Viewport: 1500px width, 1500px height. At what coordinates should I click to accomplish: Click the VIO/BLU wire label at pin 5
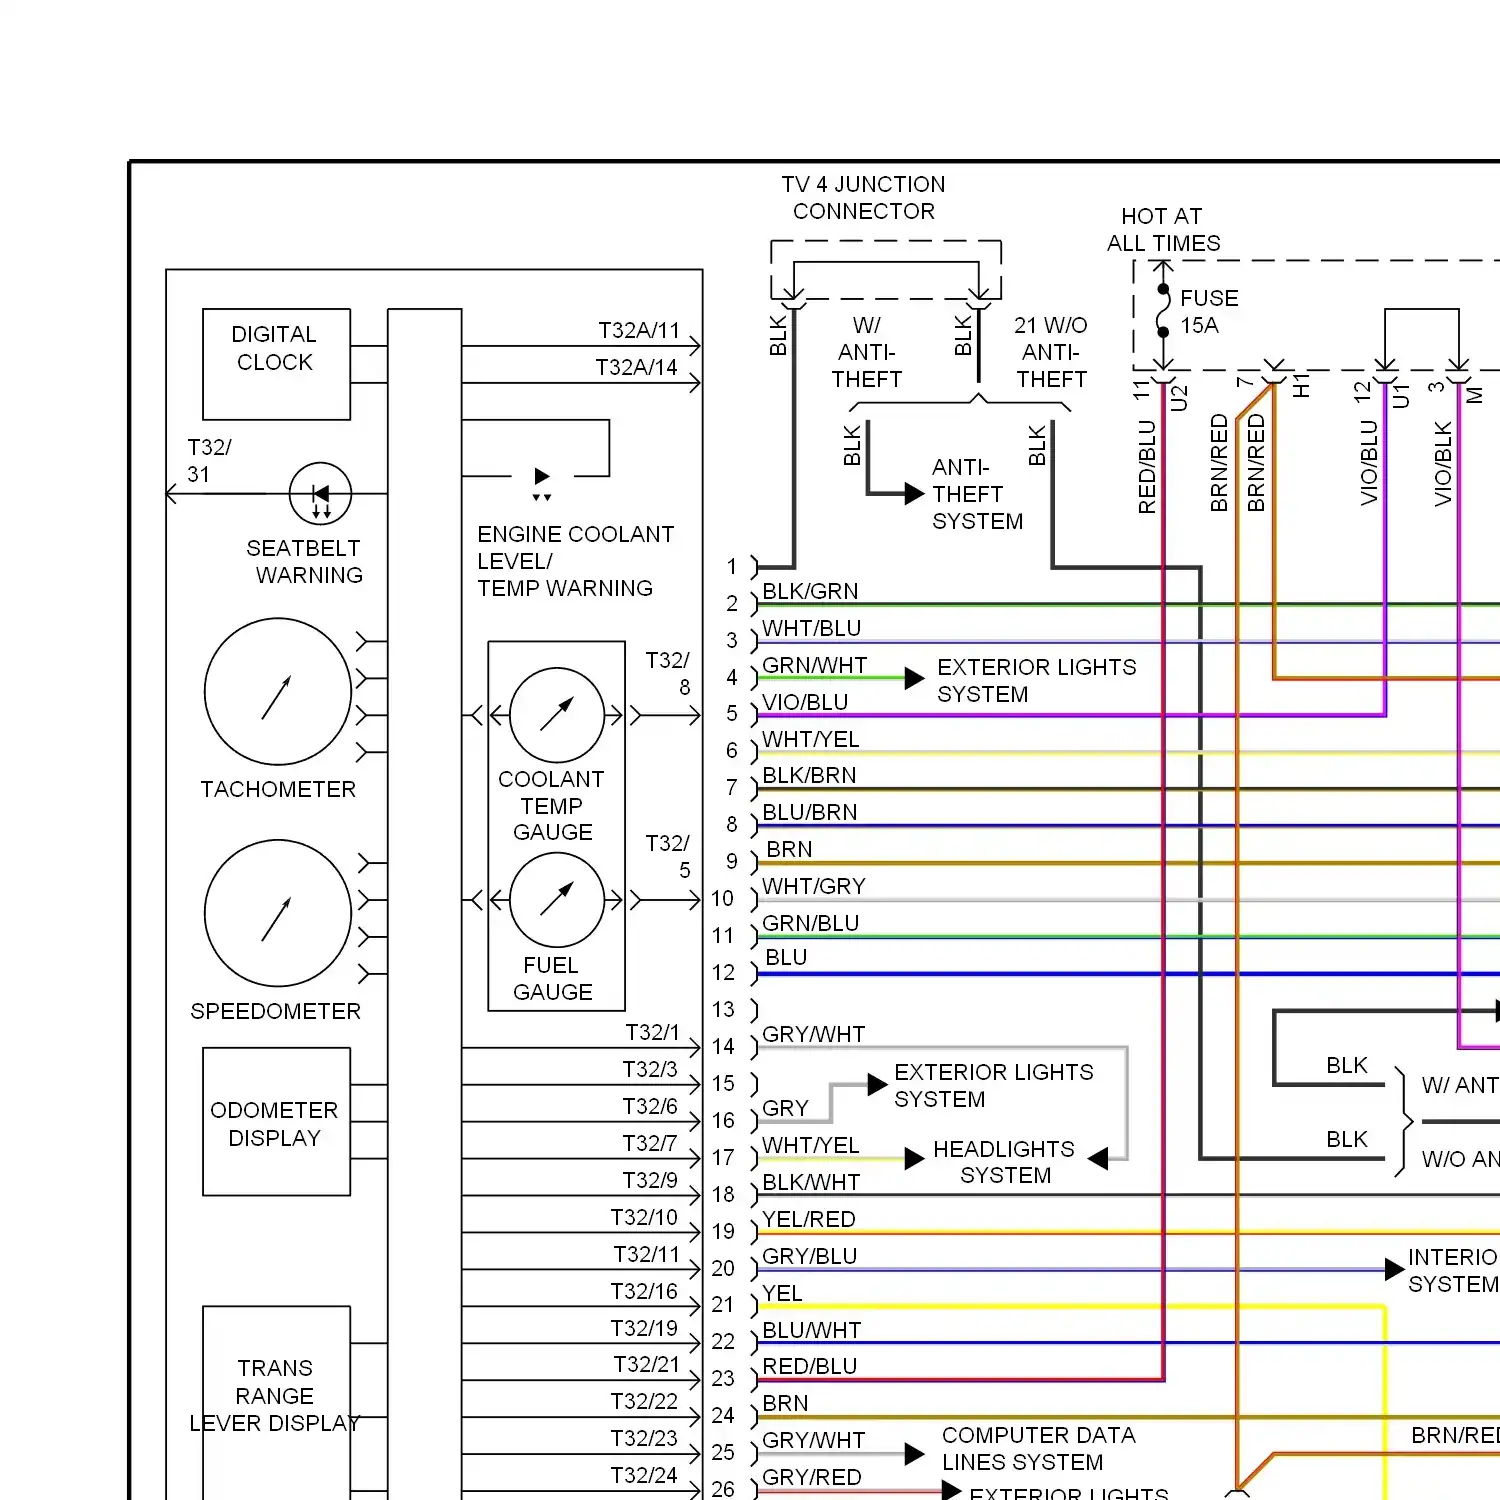point(805,702)
